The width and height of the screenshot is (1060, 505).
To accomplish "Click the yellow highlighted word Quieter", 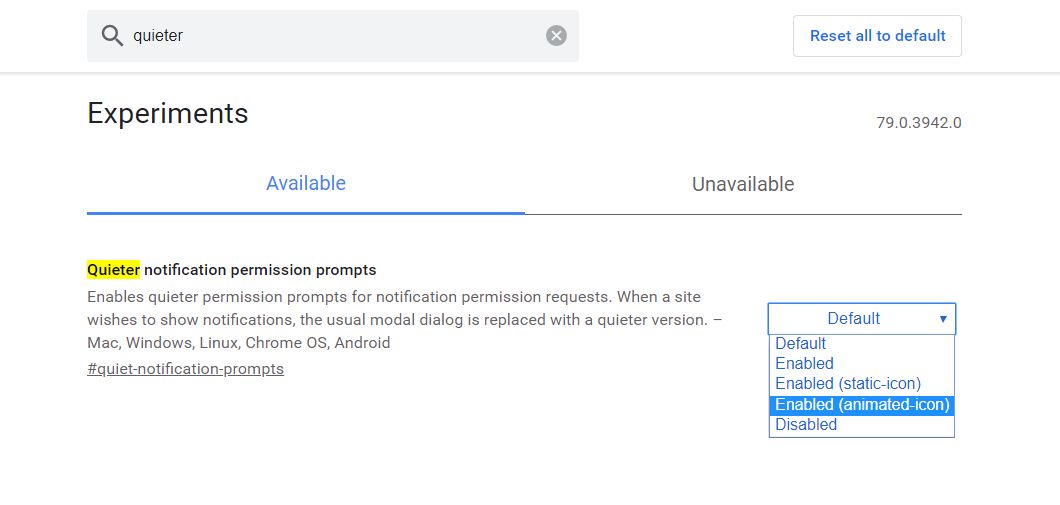I will (x=113, y=270).
